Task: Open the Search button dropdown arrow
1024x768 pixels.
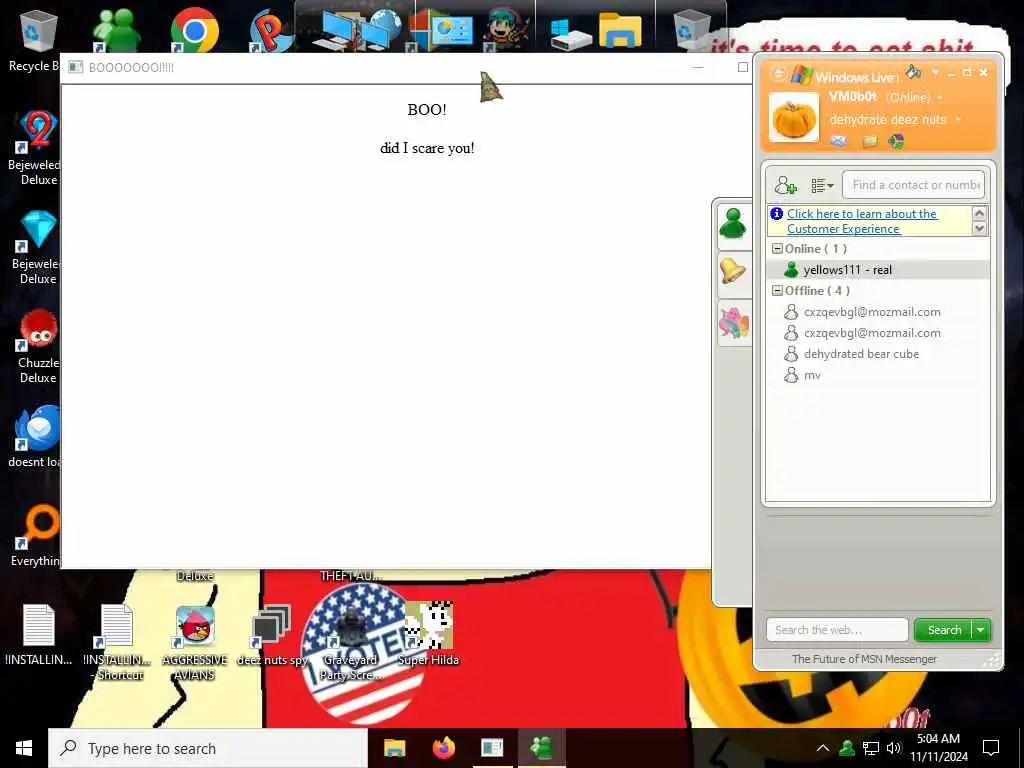Action: click(980, 630)
